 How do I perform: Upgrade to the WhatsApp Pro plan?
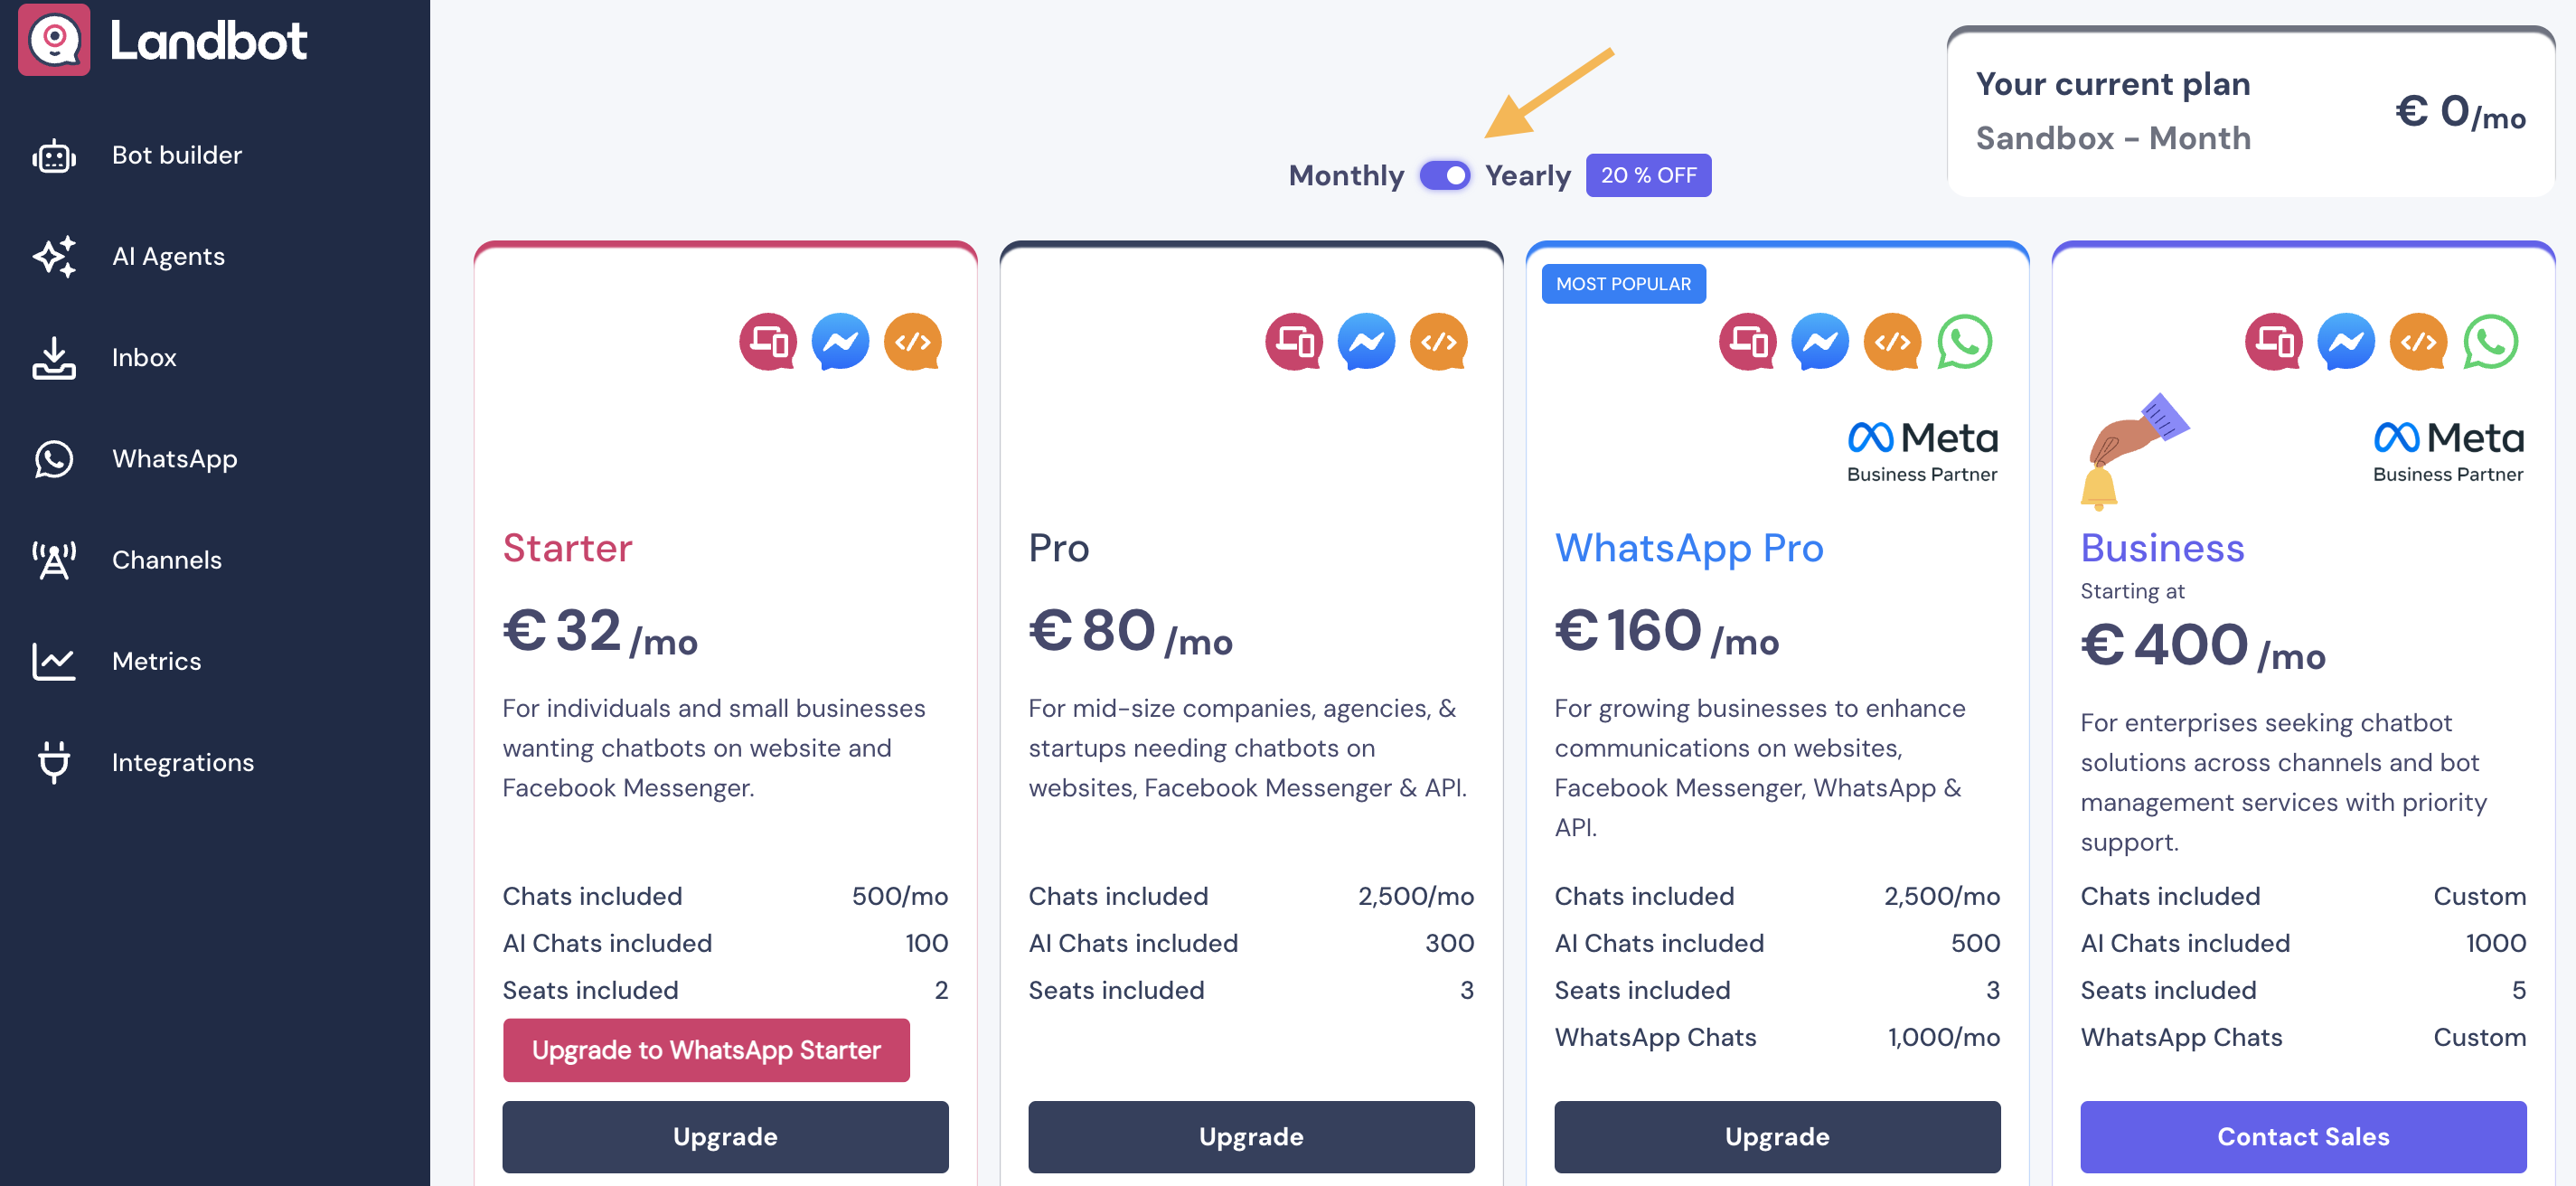tap(1777, 1137)
